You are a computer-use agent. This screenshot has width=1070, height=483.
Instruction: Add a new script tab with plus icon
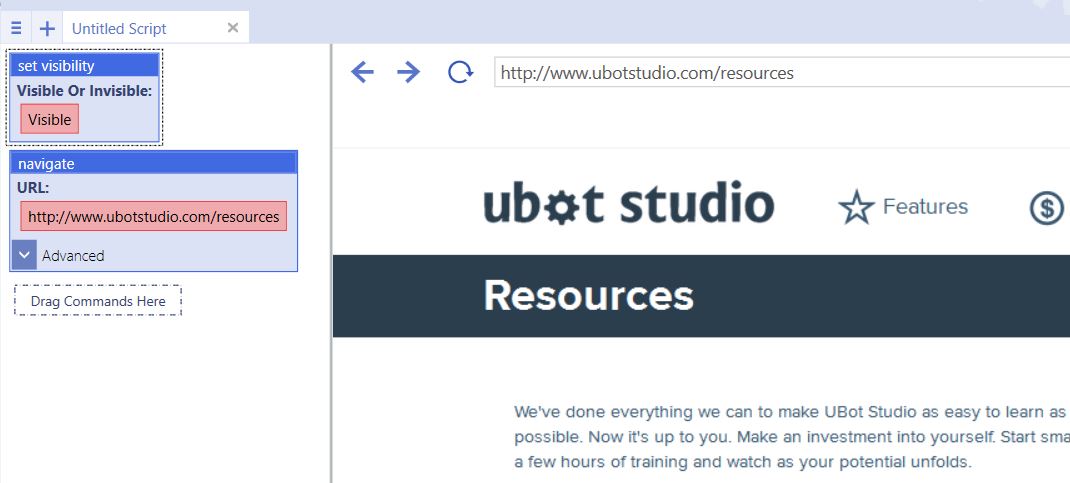click(46, 28)
